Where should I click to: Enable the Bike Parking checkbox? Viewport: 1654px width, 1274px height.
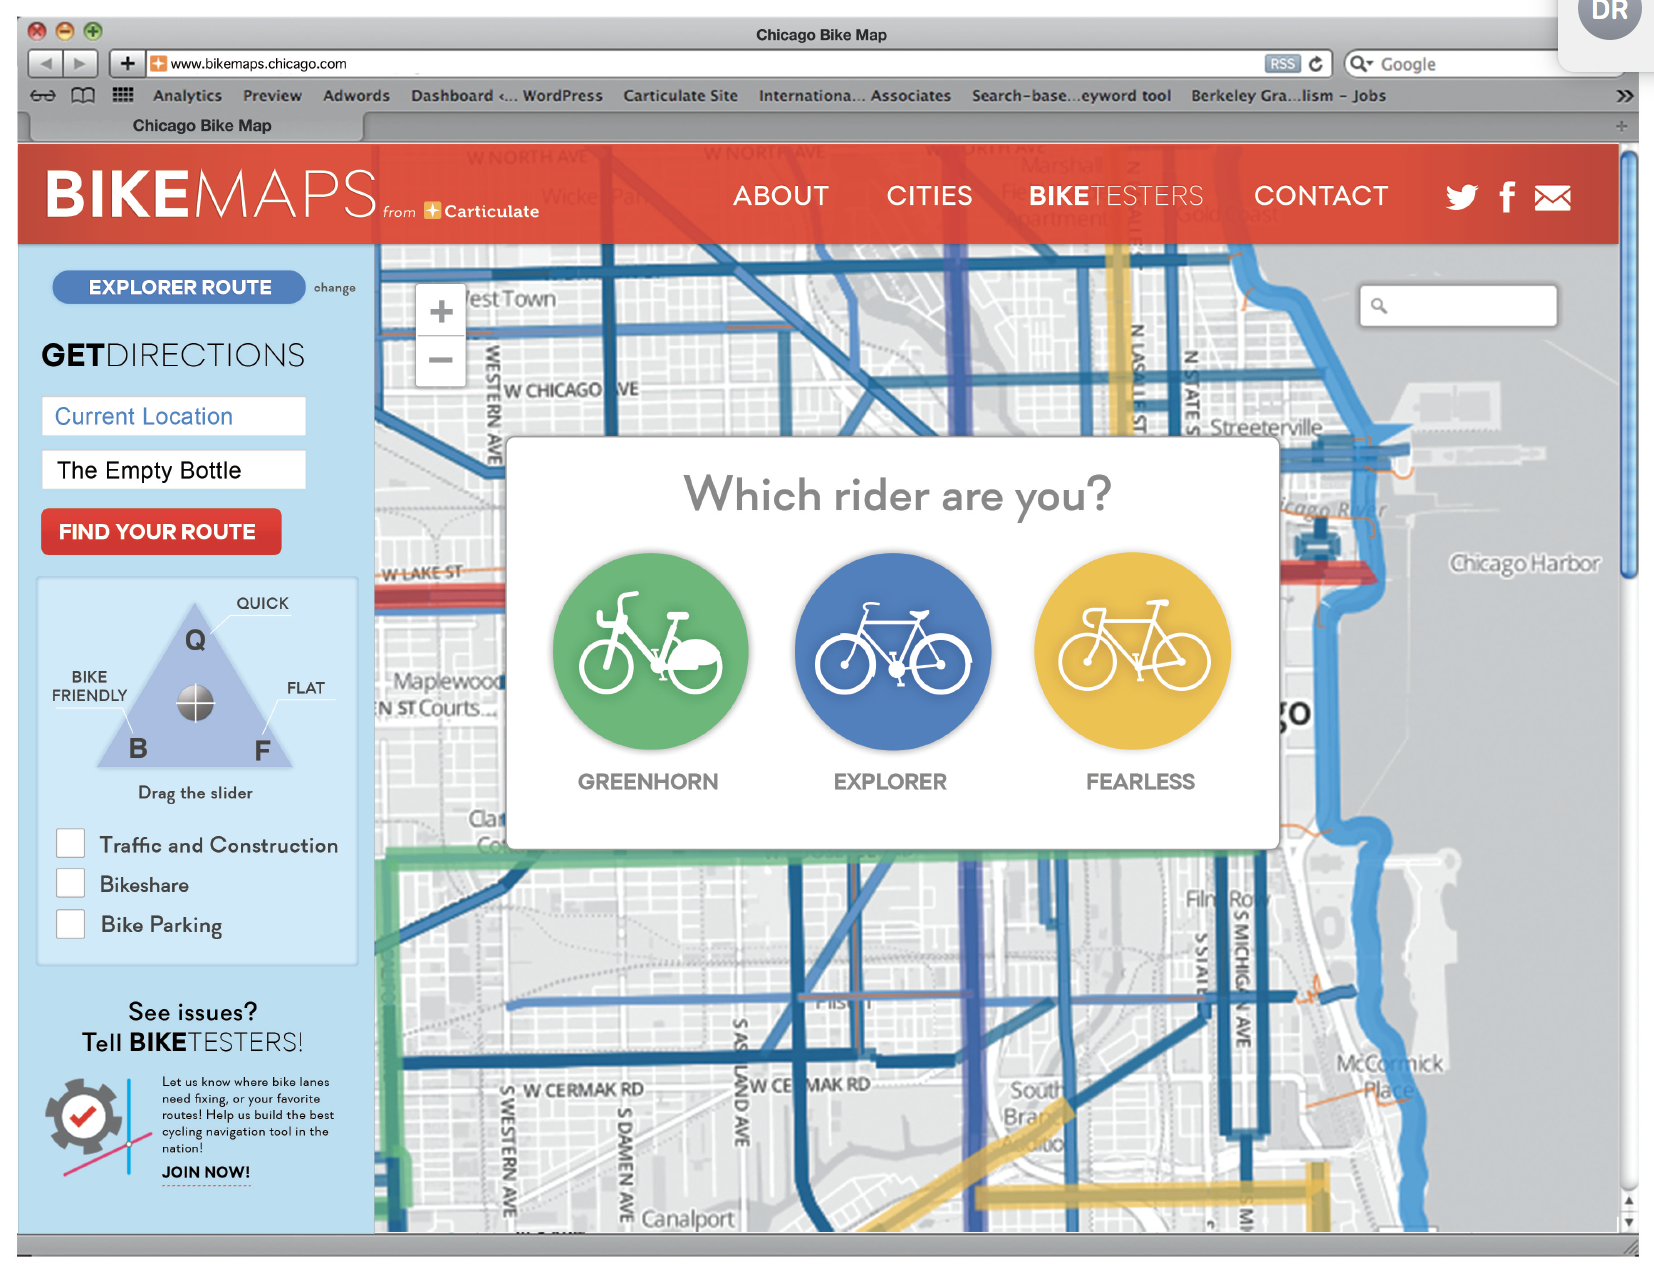pos(70,924)
